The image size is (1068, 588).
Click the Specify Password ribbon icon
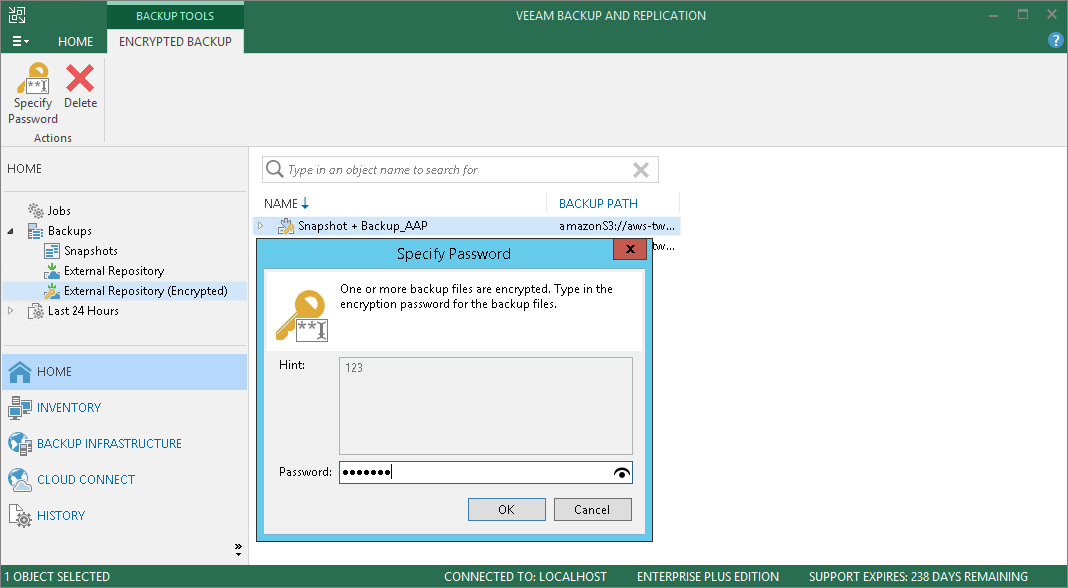33,79
